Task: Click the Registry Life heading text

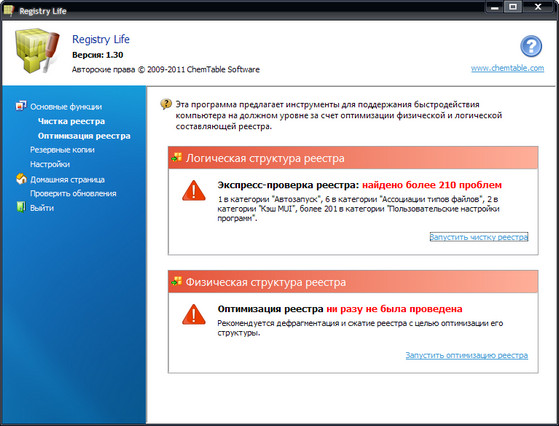Action: click(101, 39)
